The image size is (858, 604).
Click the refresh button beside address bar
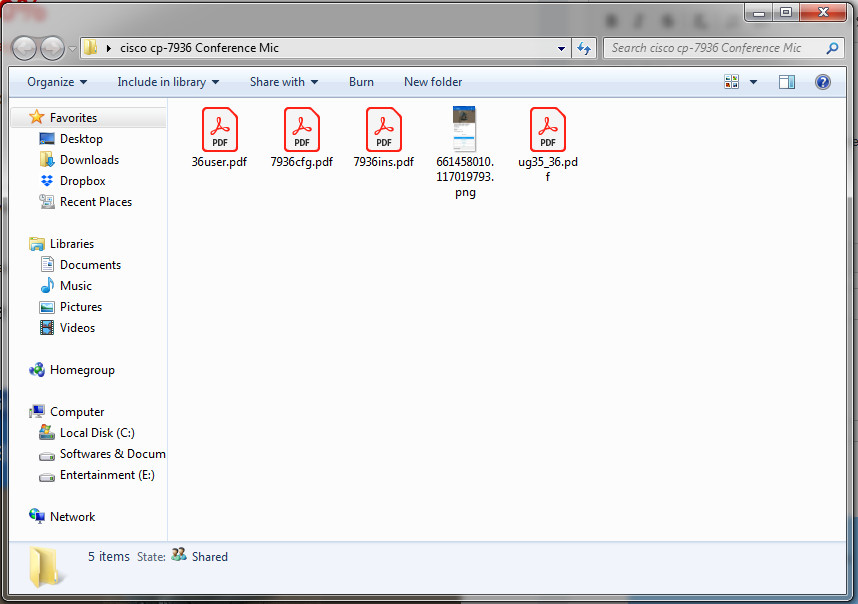[x=585, y=48]
